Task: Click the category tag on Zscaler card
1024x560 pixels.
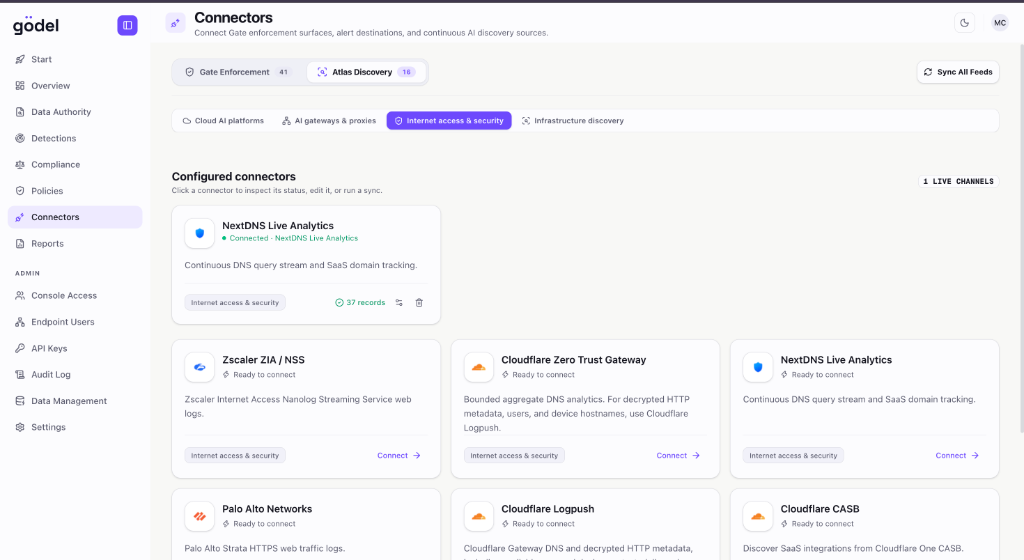Action: [235, 456]
